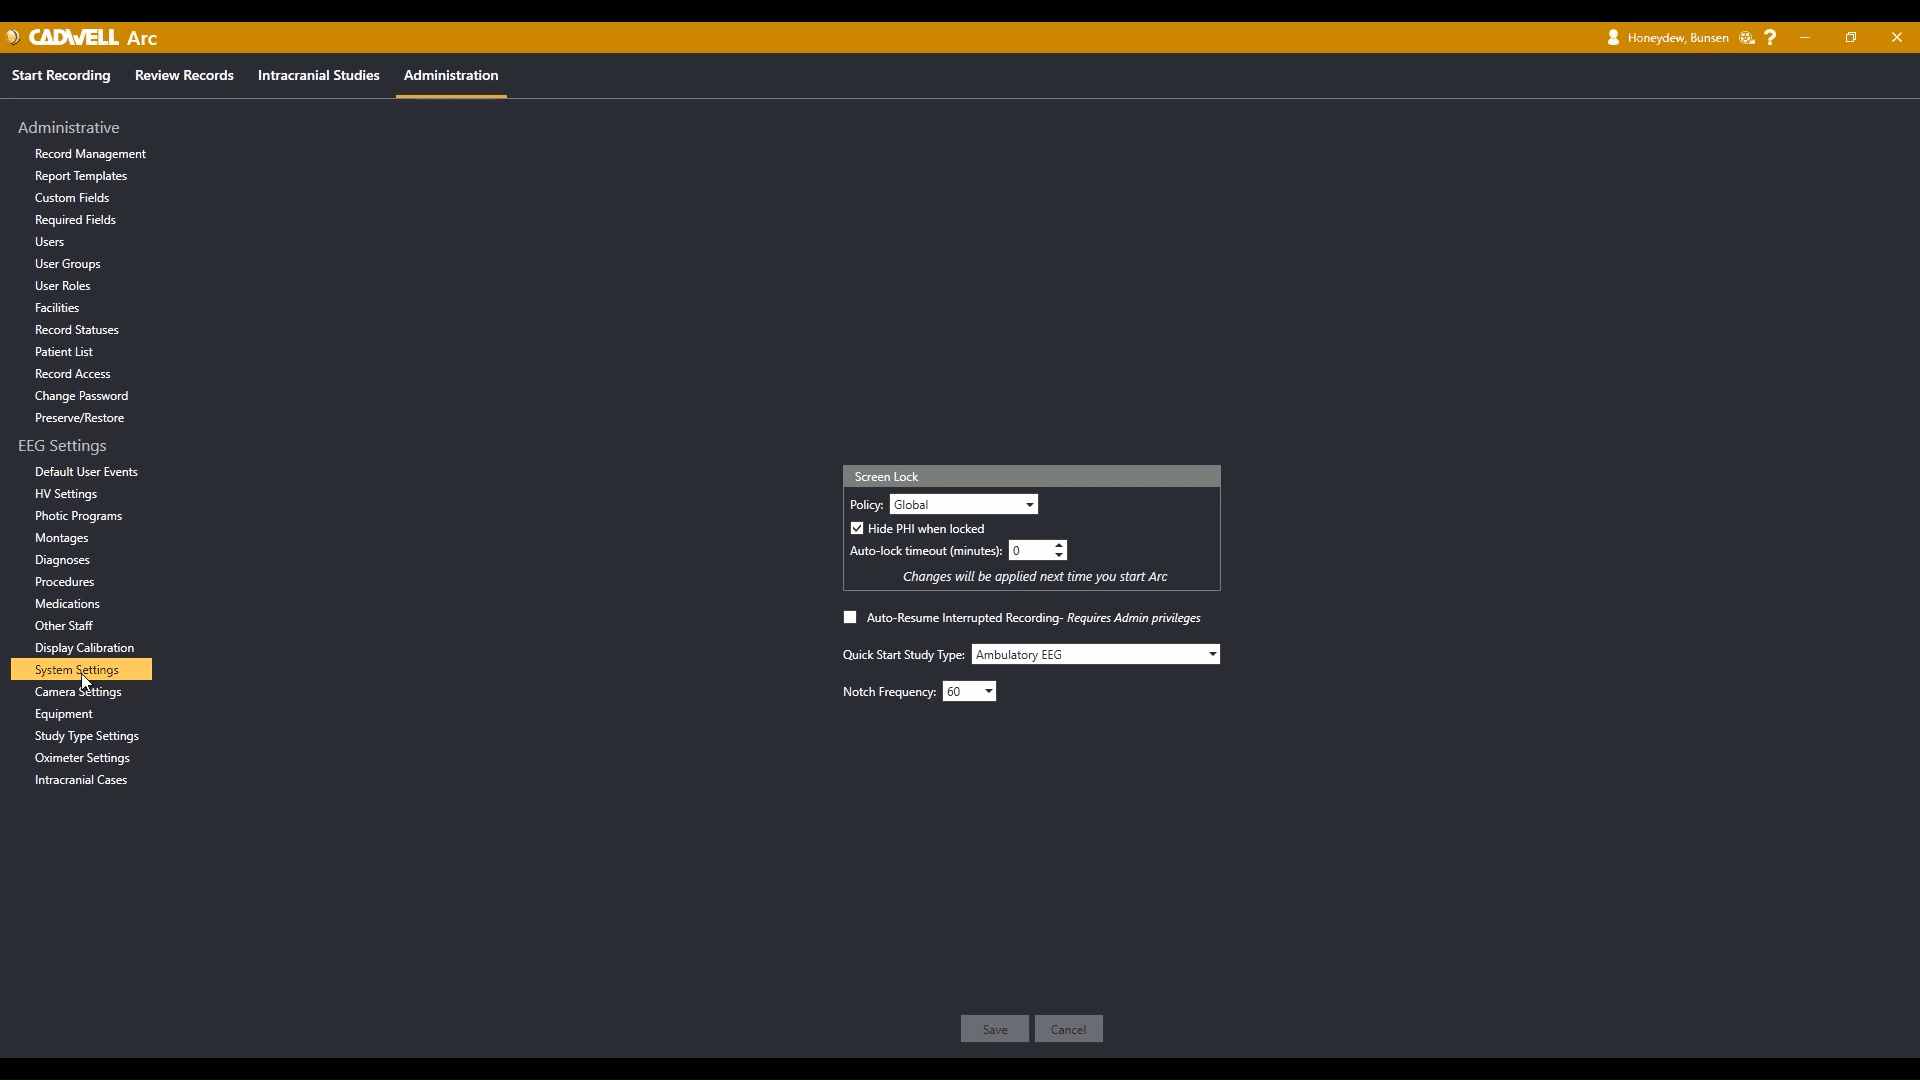
Task: Open the Notch Frequency dropdown
Action: [x=988, y=691]
